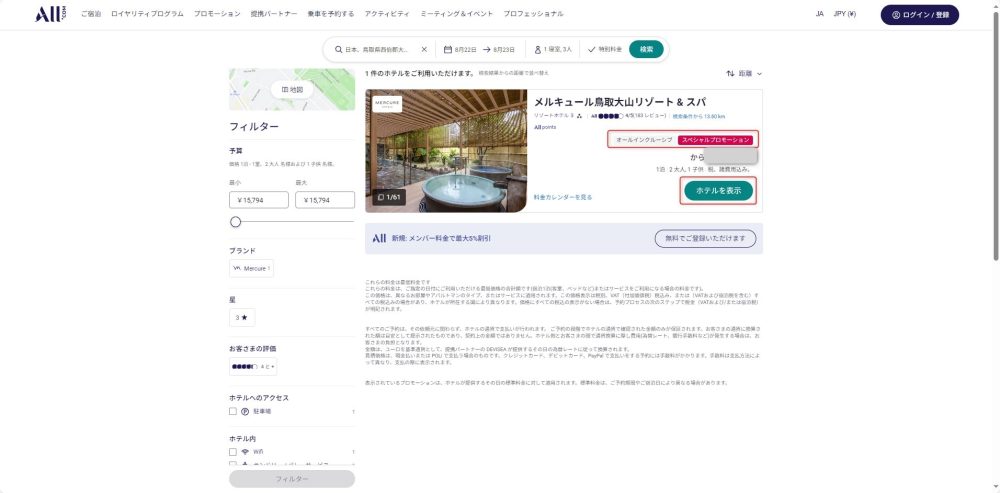Check the 駐車場 parking checkbox
The width and height of the screenshot is (1000, 493).
pyautogui.click(x=233, y=411)
